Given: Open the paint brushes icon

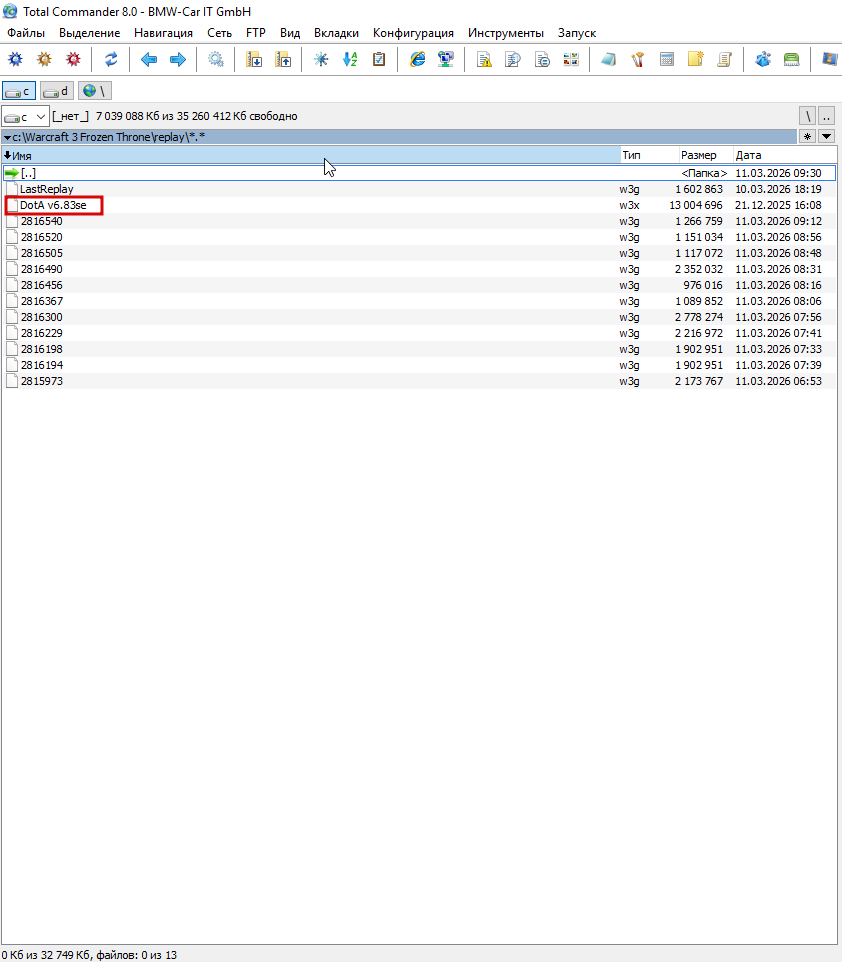Looking at the screenshot, I should tap(638, 60).
